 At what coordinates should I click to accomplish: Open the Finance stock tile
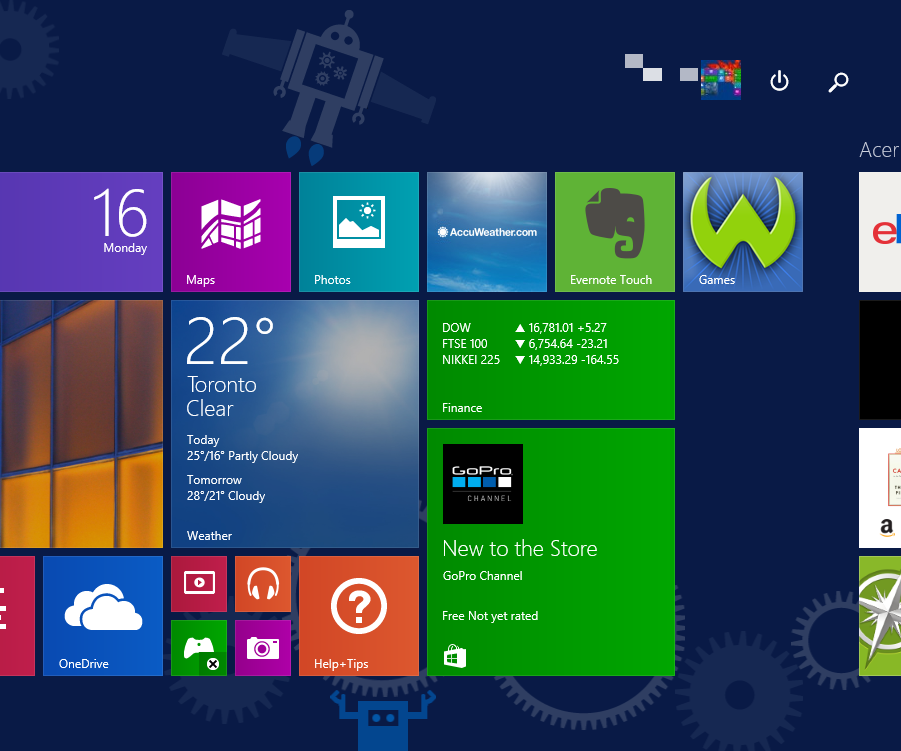pos(551,360)
